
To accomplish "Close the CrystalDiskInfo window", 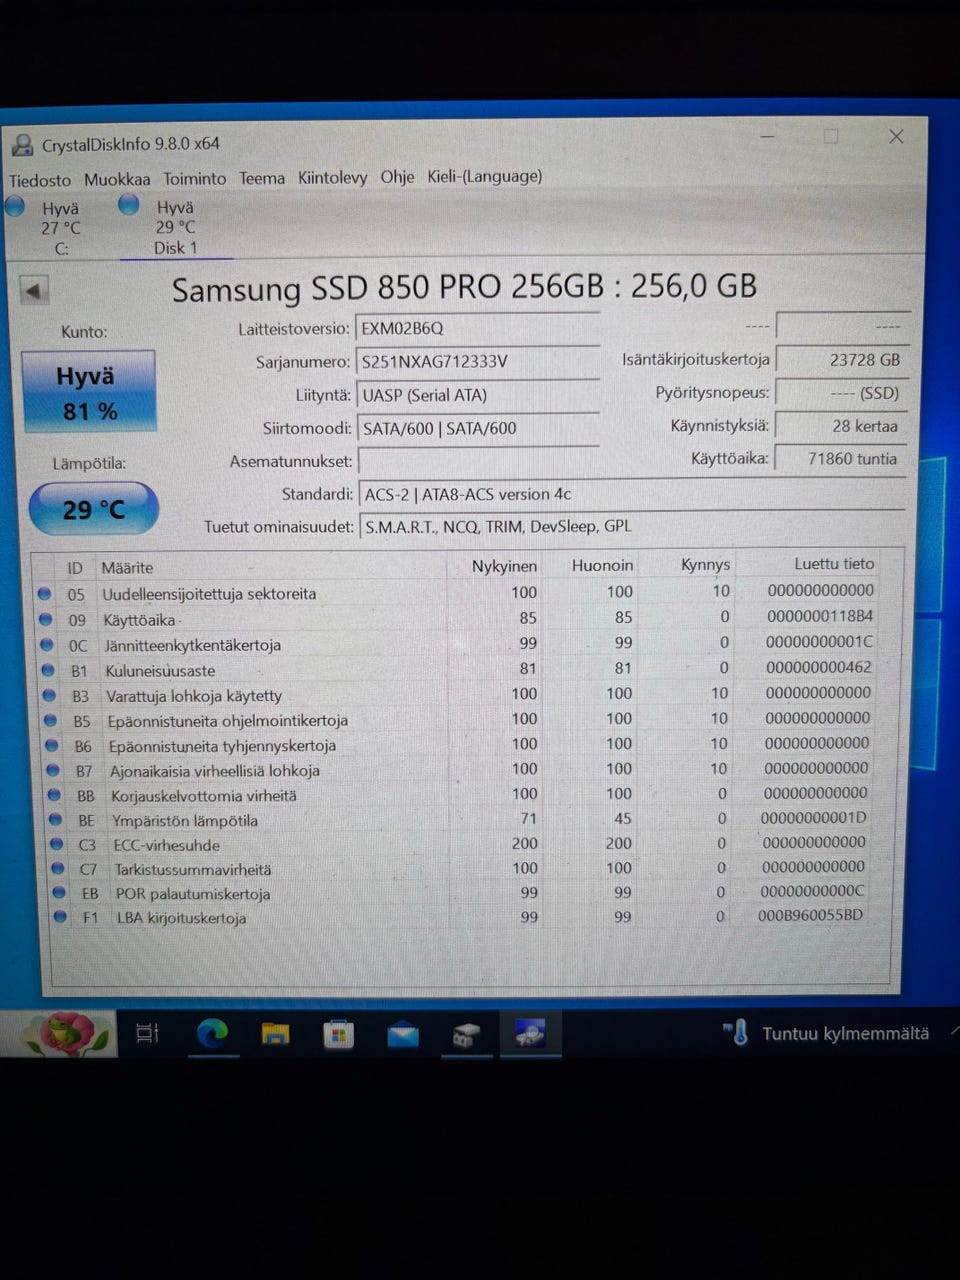I will pyautogui.click(x=896, y=136).
